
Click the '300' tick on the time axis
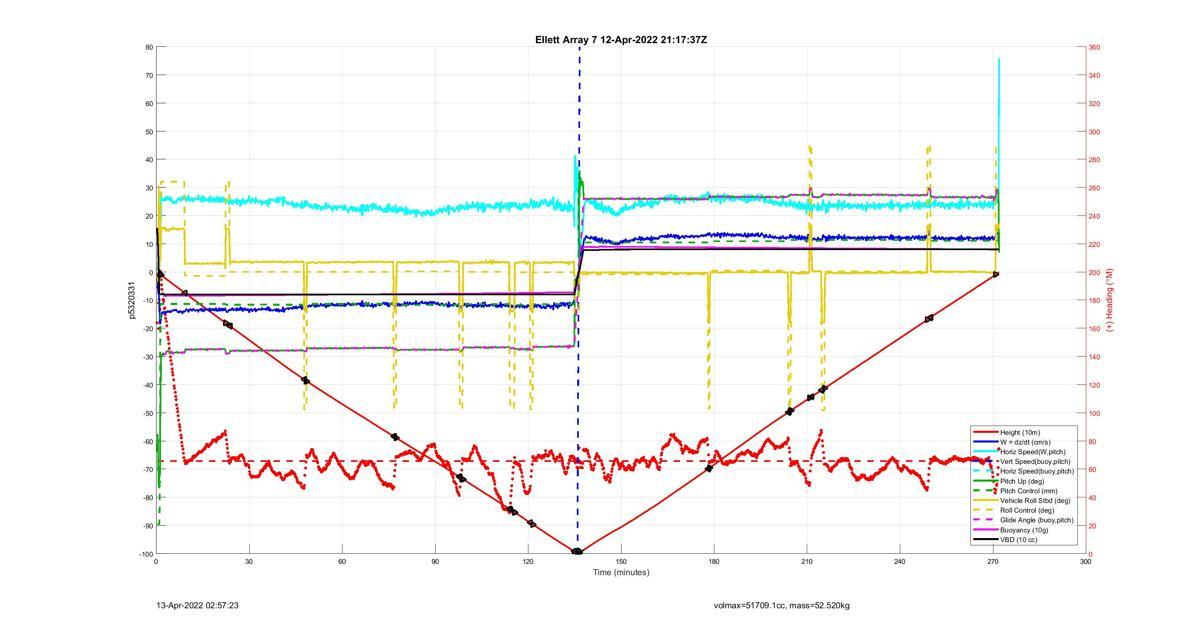1086,562
